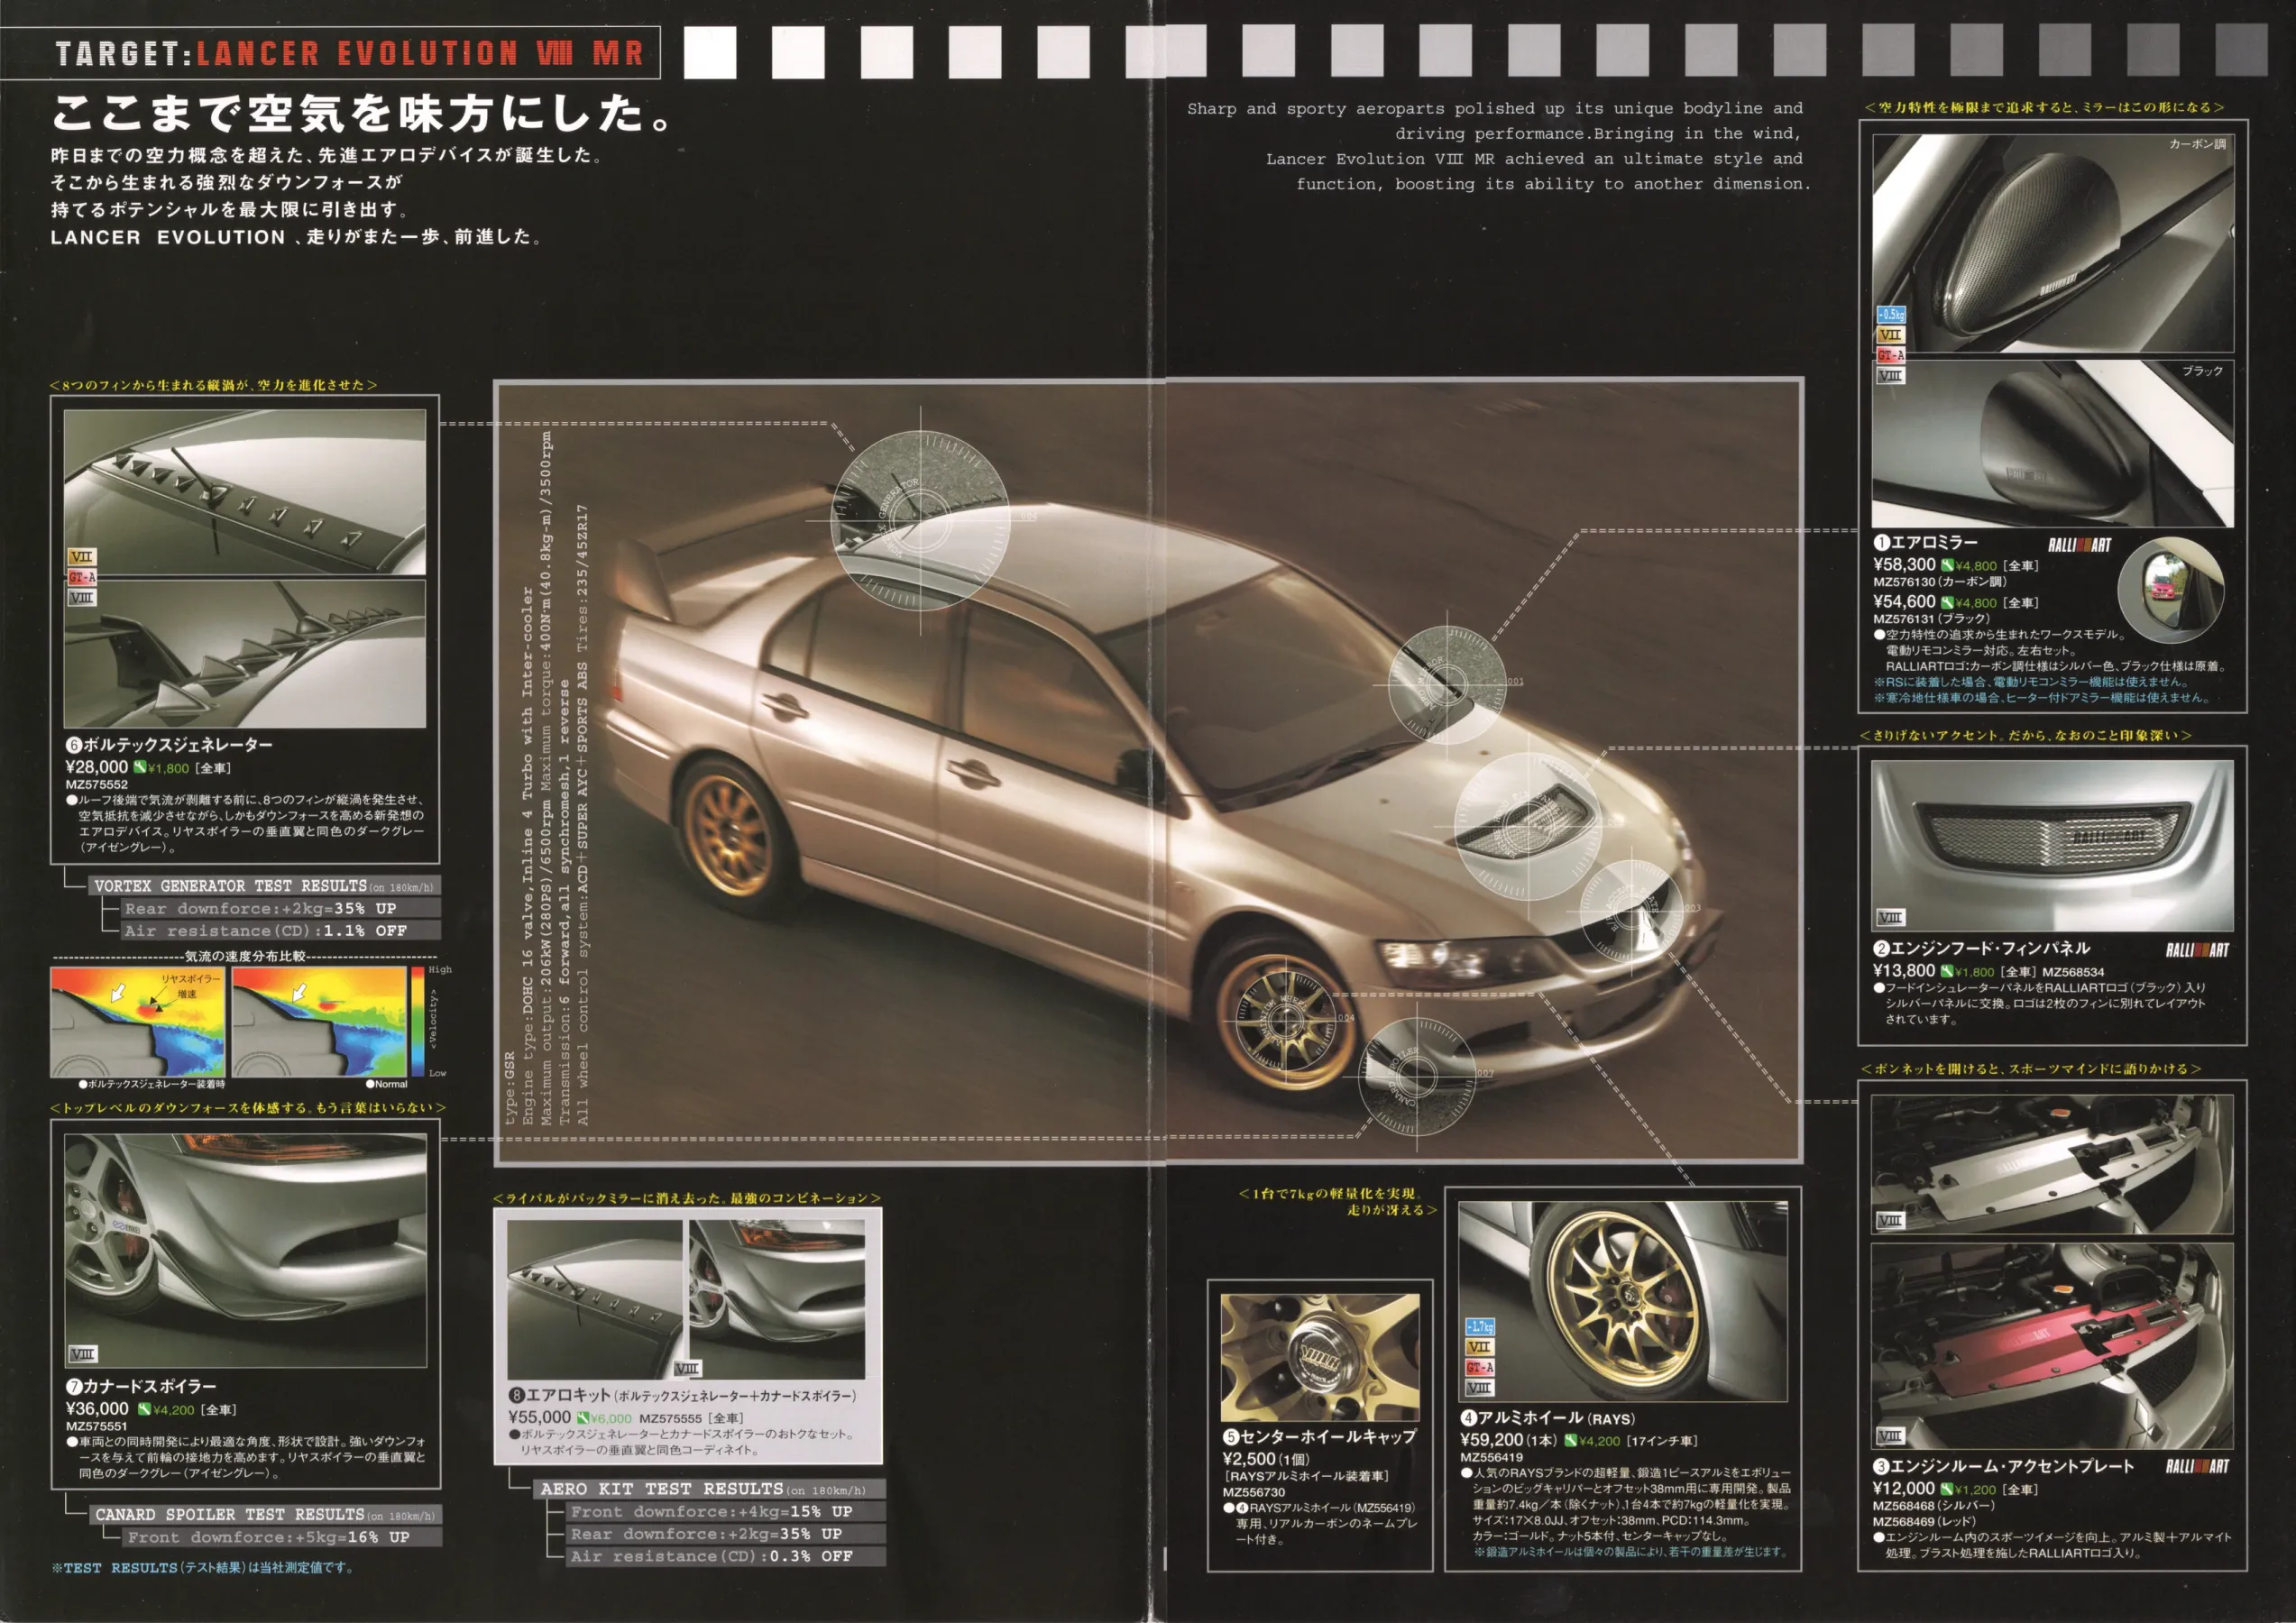Click Air resistance(CD):0.3% OFF line
Viewport: 2296px width, 1623px height.
tap(726, 1556)
